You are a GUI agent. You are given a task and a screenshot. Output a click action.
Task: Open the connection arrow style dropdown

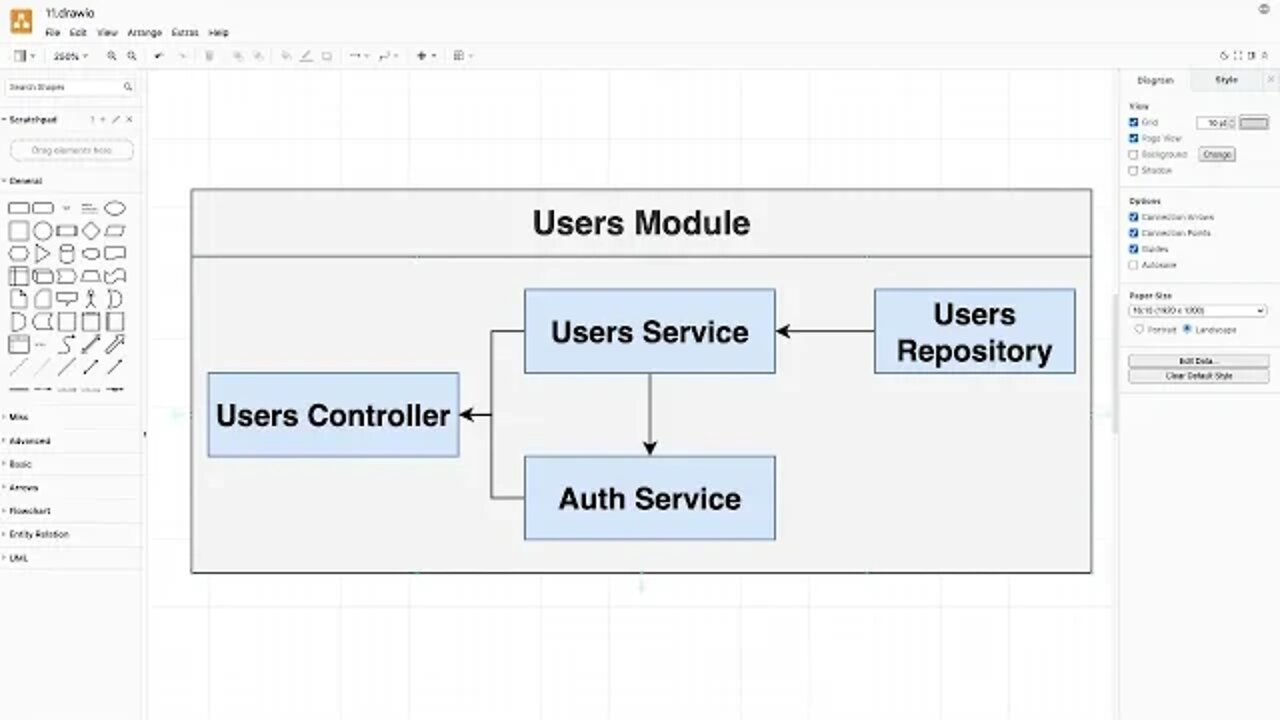coord(359,56)
